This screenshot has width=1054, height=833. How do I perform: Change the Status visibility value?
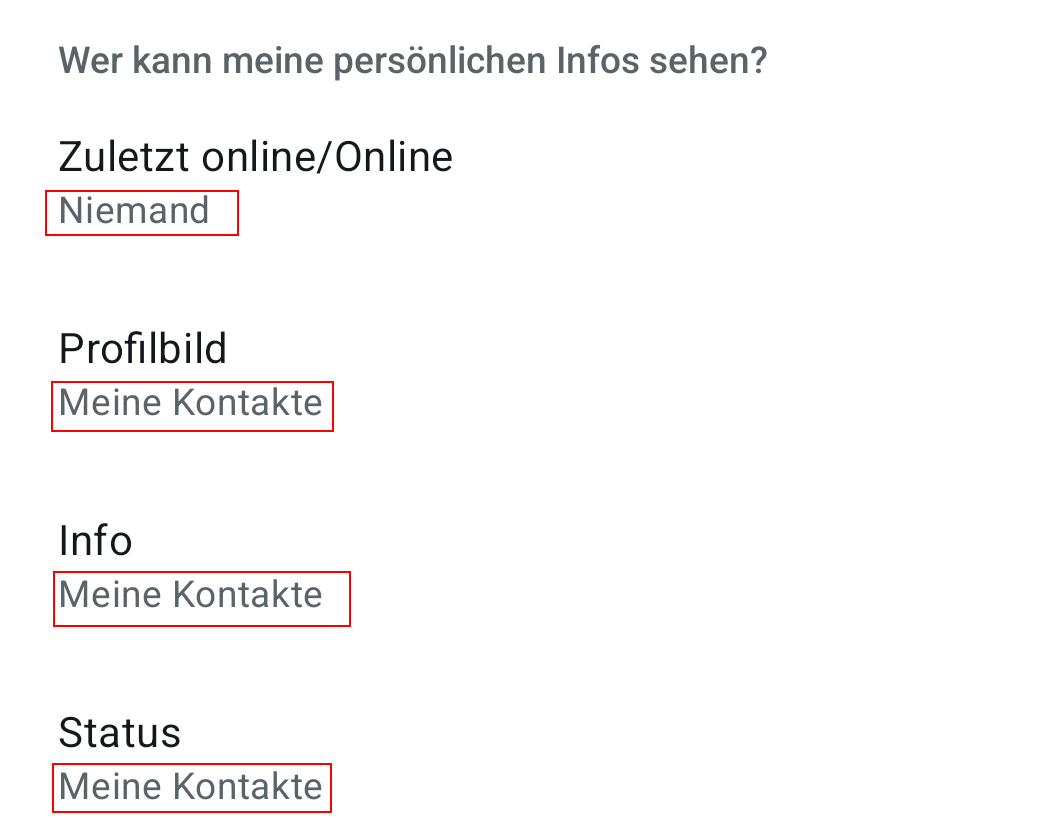(191, 787)
